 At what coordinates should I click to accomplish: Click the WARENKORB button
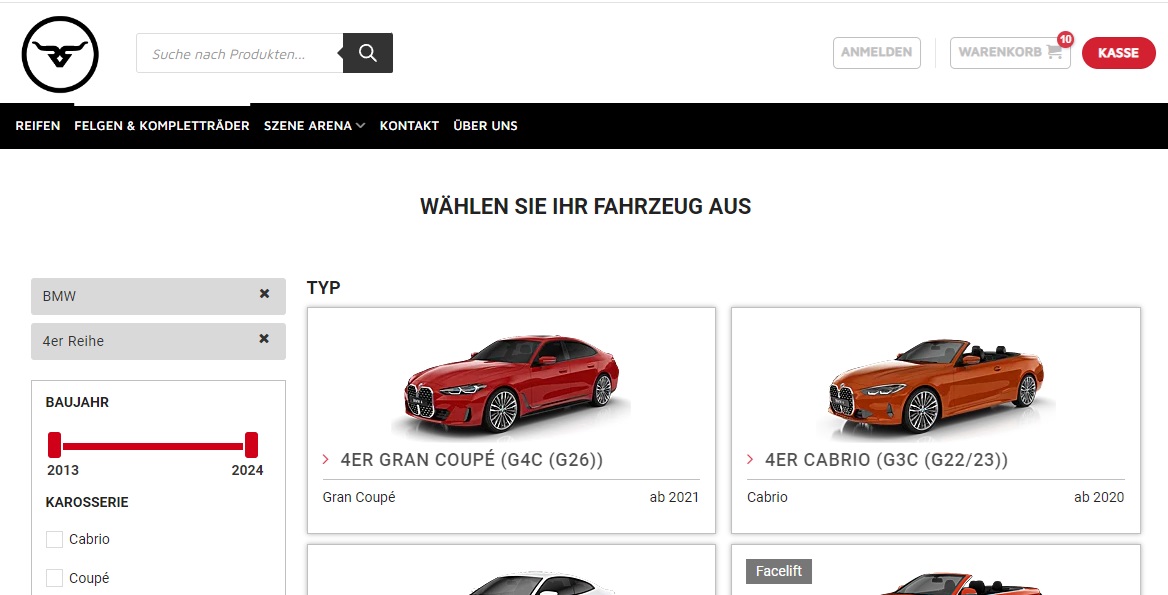pyautogui.click(x=1010, y=53)
